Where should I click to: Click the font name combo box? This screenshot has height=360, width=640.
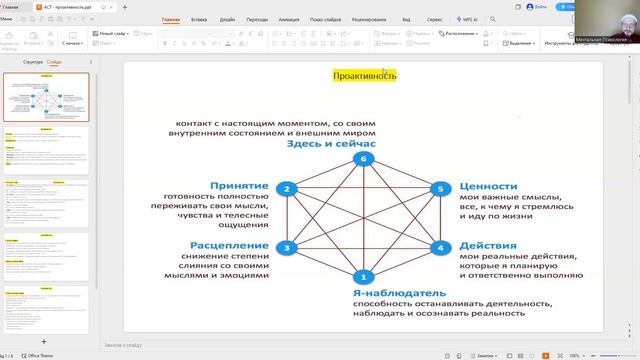tap(185, 33)
